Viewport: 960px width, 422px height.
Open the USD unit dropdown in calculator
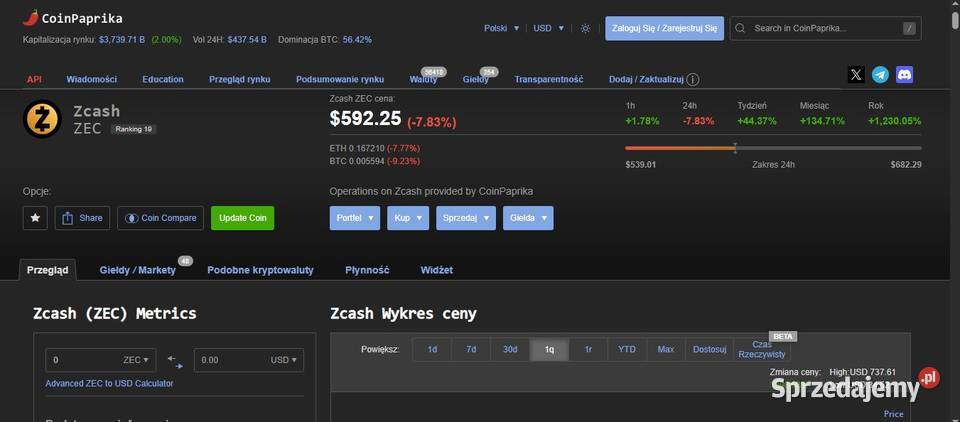(283, 360)
